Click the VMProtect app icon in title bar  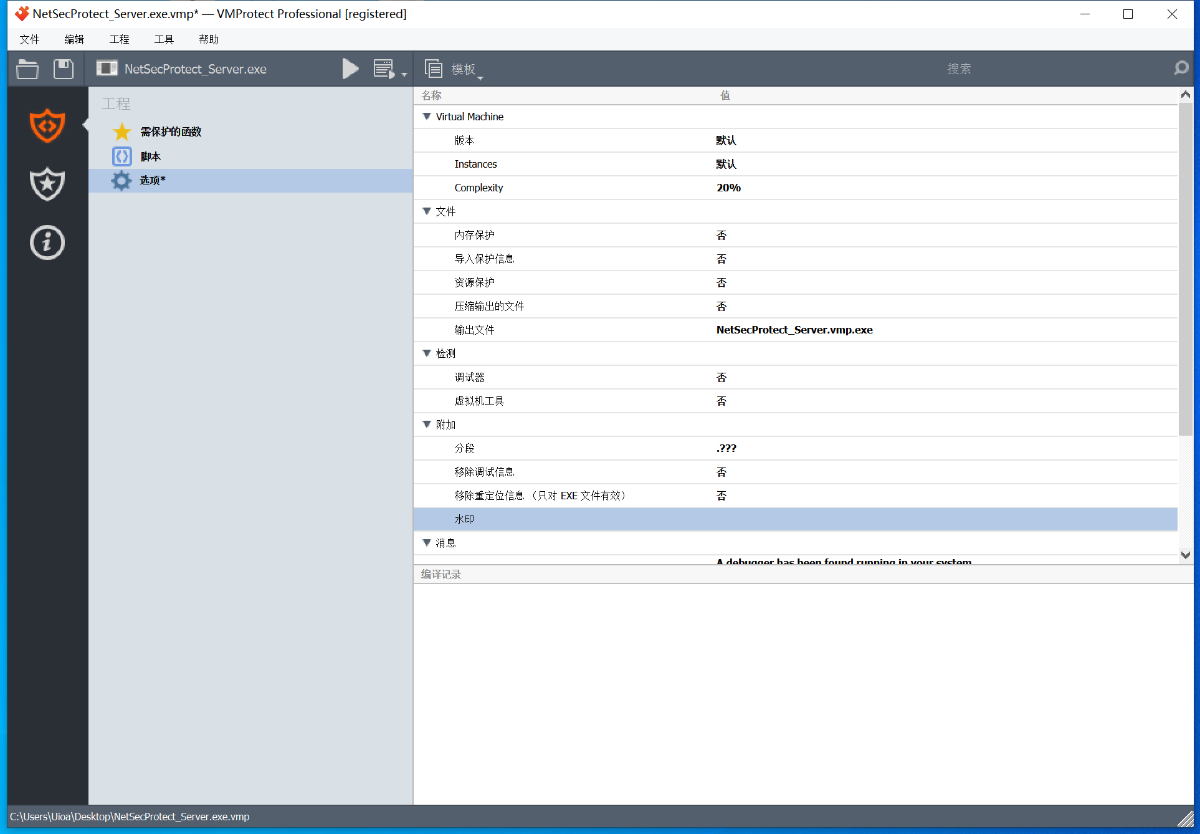pos(21,14)
